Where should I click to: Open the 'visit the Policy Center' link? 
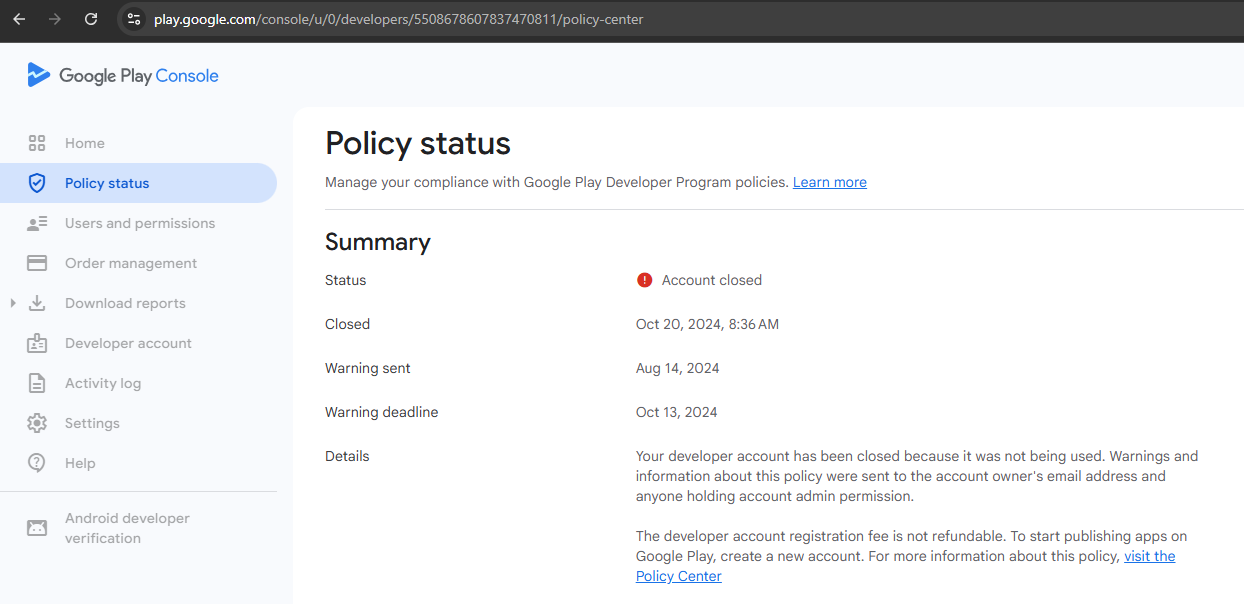[x=1149, y=556]
